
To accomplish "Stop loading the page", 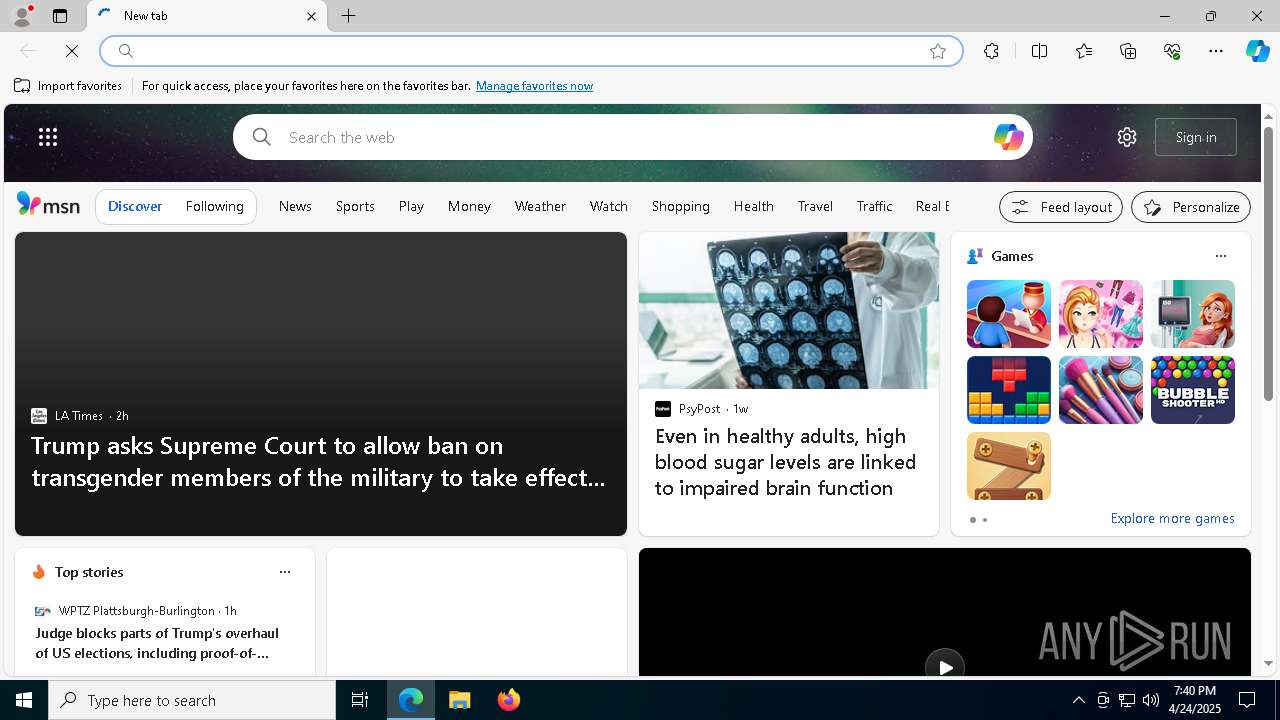I will coord(72,51).
